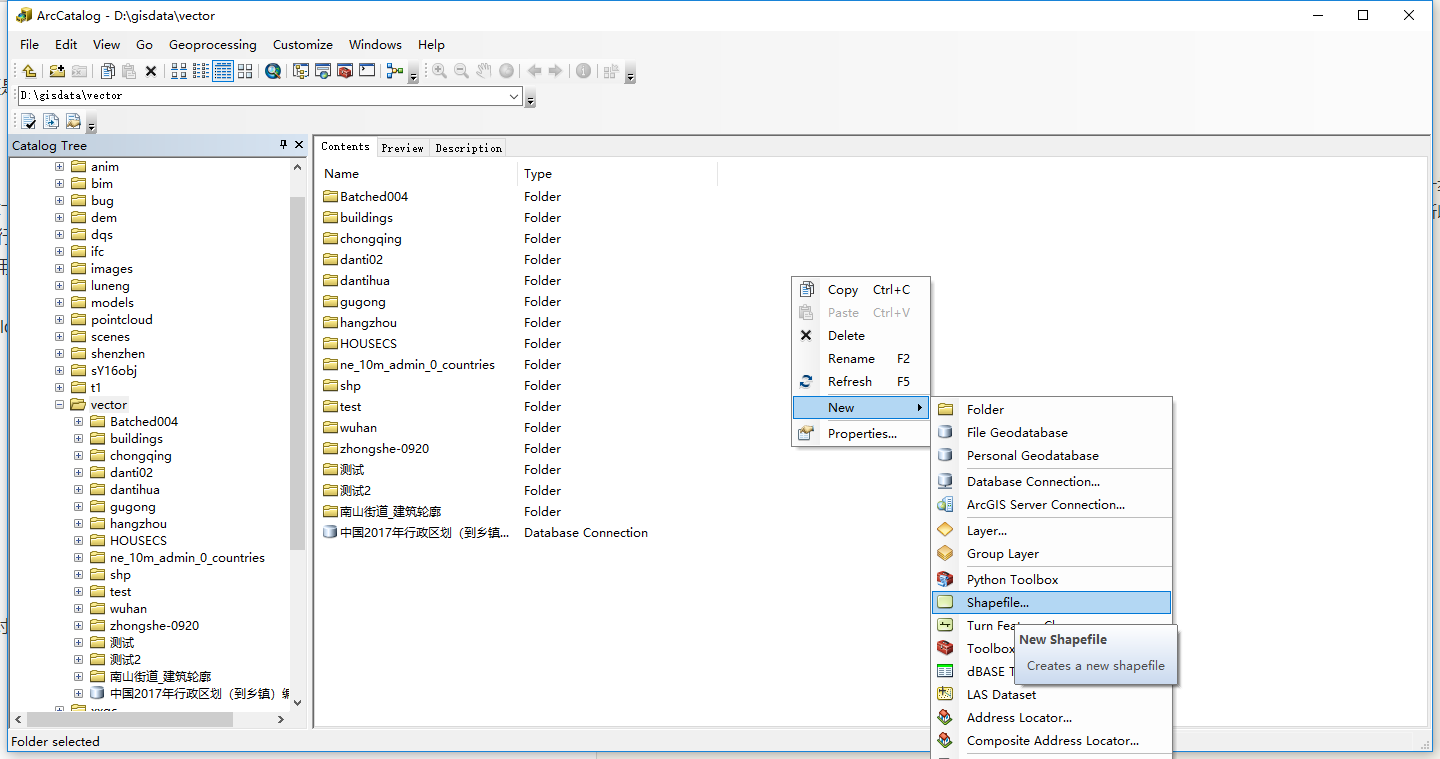Choose Delete from the context menu
1440x759 pixels.
tap(861, 336)
